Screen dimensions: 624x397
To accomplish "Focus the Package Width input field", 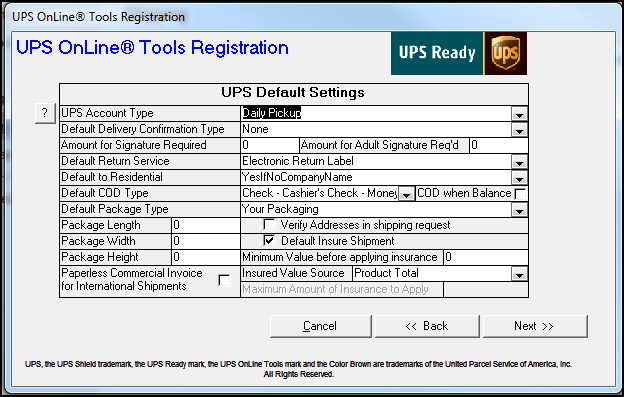I will tap(206, 241).
